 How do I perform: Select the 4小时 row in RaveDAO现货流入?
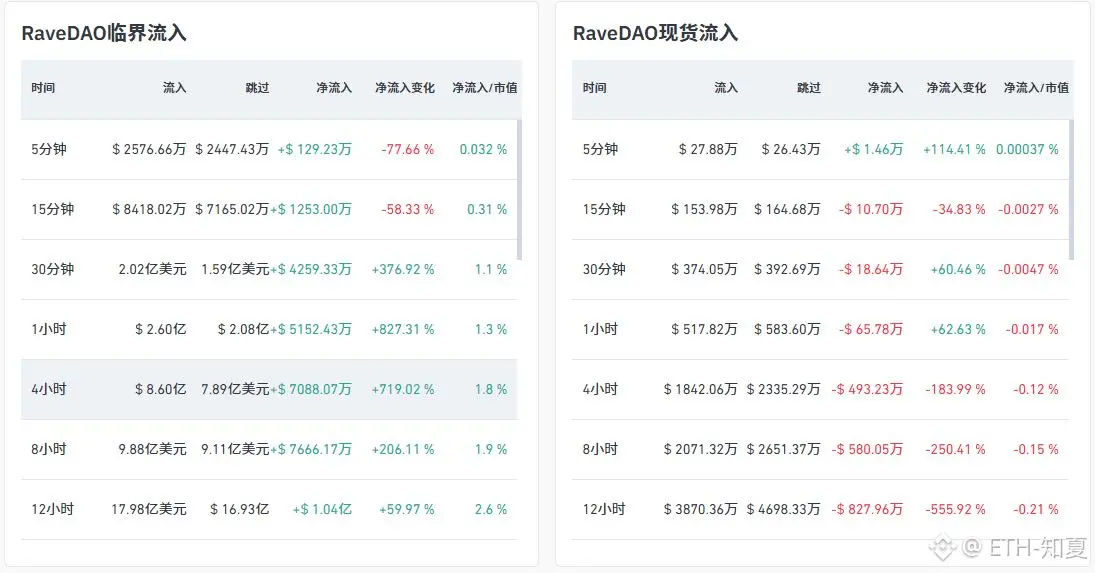click(821, 389)
